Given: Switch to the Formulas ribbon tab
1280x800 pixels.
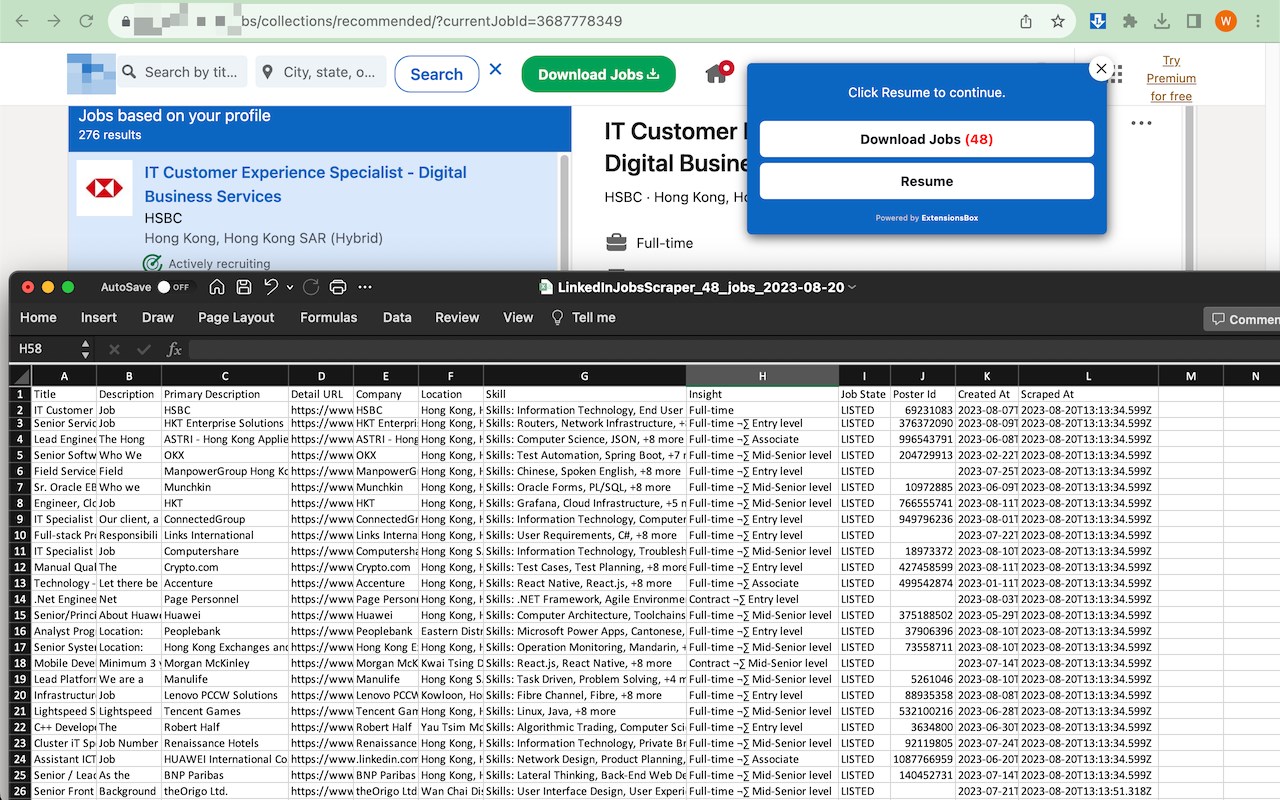Looking at the screenshot, I should [x=329, y=317].
